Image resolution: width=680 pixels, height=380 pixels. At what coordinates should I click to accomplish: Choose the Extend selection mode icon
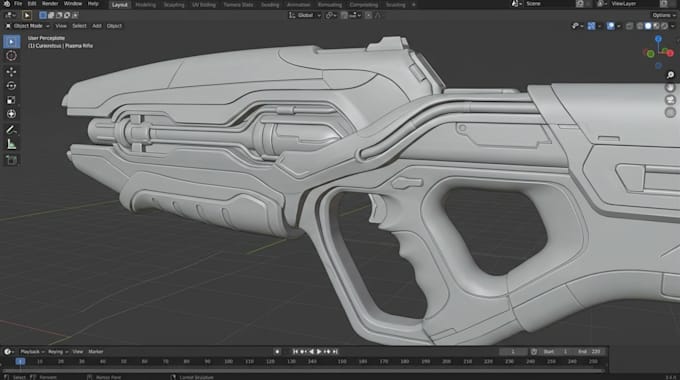point(51,15)
